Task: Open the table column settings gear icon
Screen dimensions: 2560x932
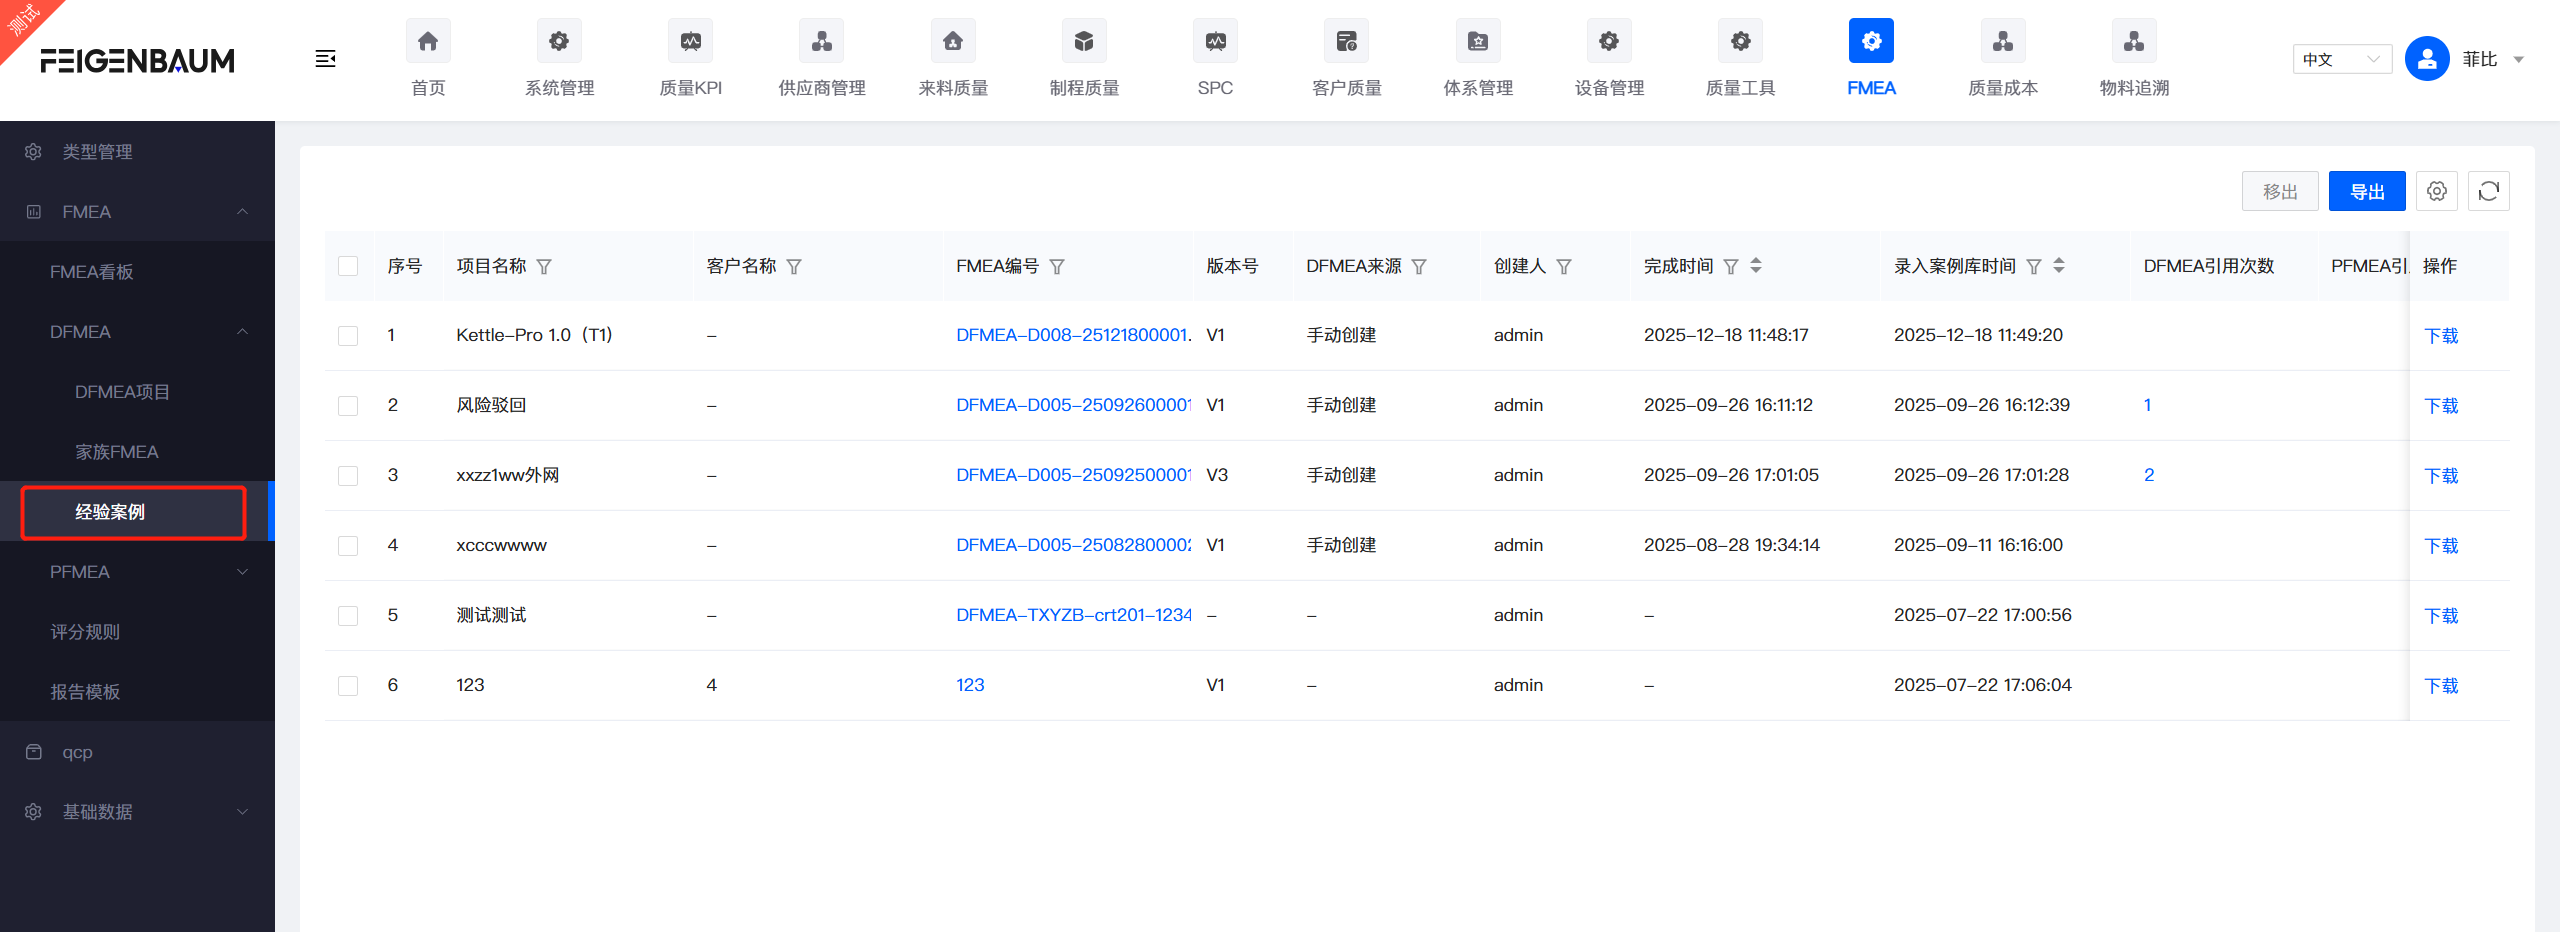Action: coord(2437,191)
